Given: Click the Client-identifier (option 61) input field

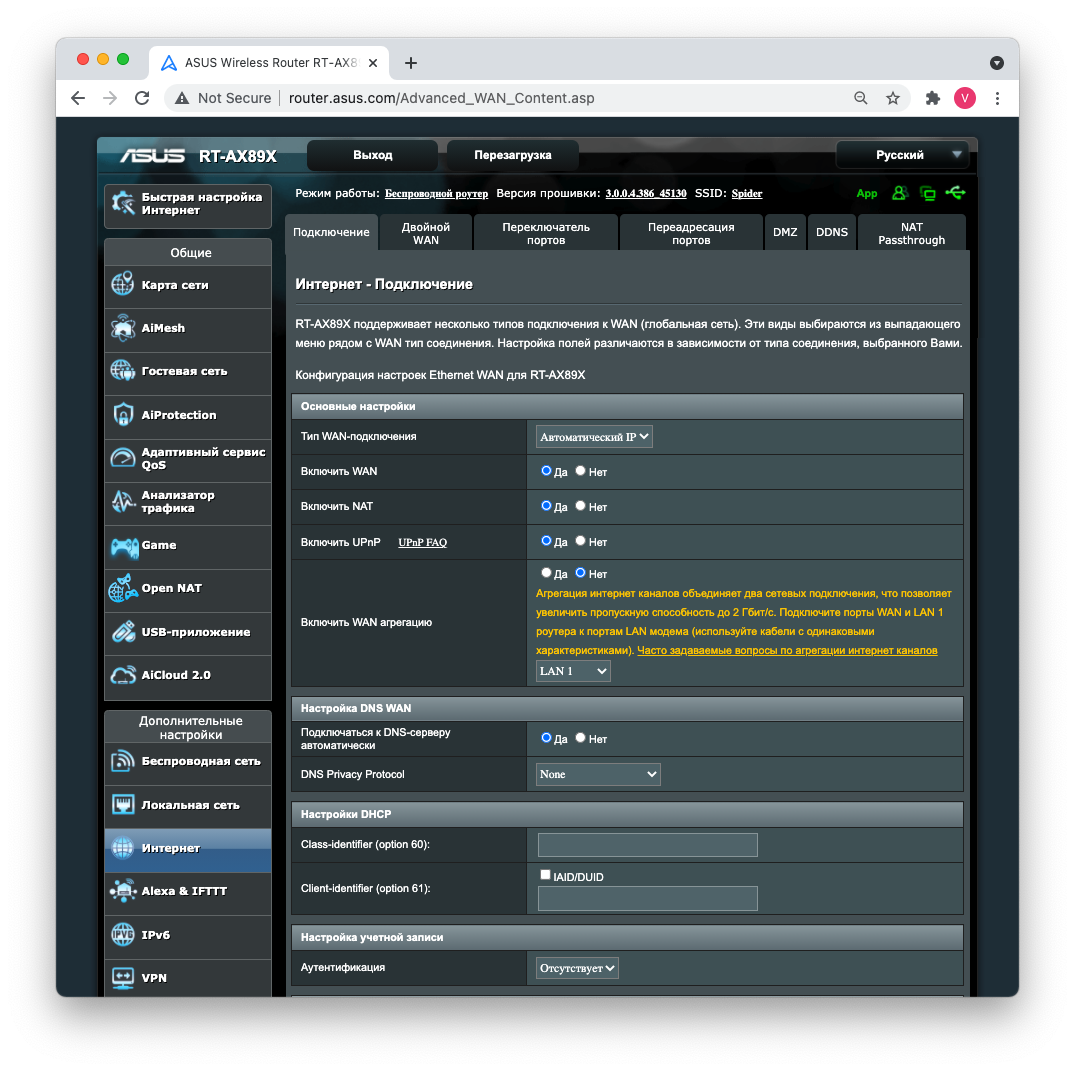Looking at the screenshot, I should tap(648, 898).
